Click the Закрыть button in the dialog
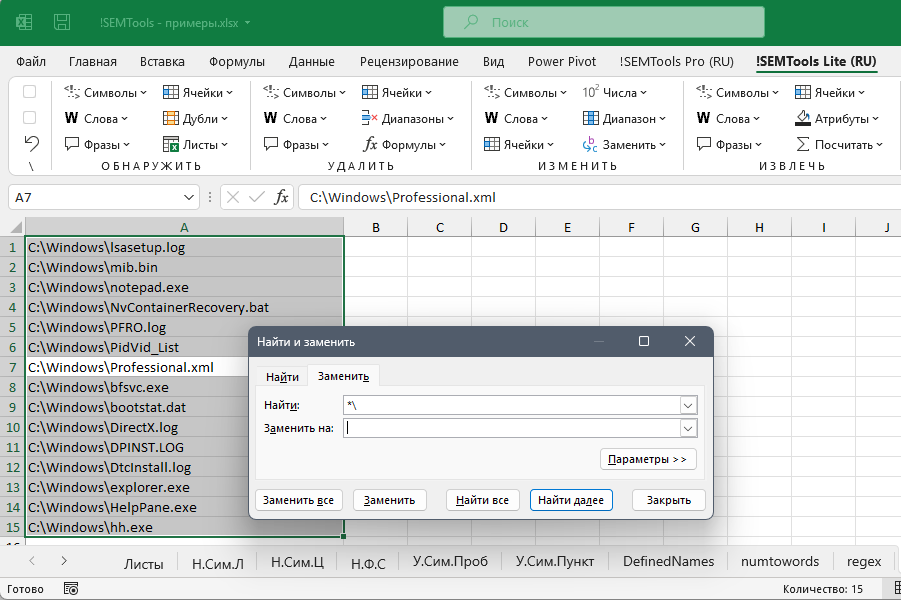 pyautogui.click(x=668, y=500)
